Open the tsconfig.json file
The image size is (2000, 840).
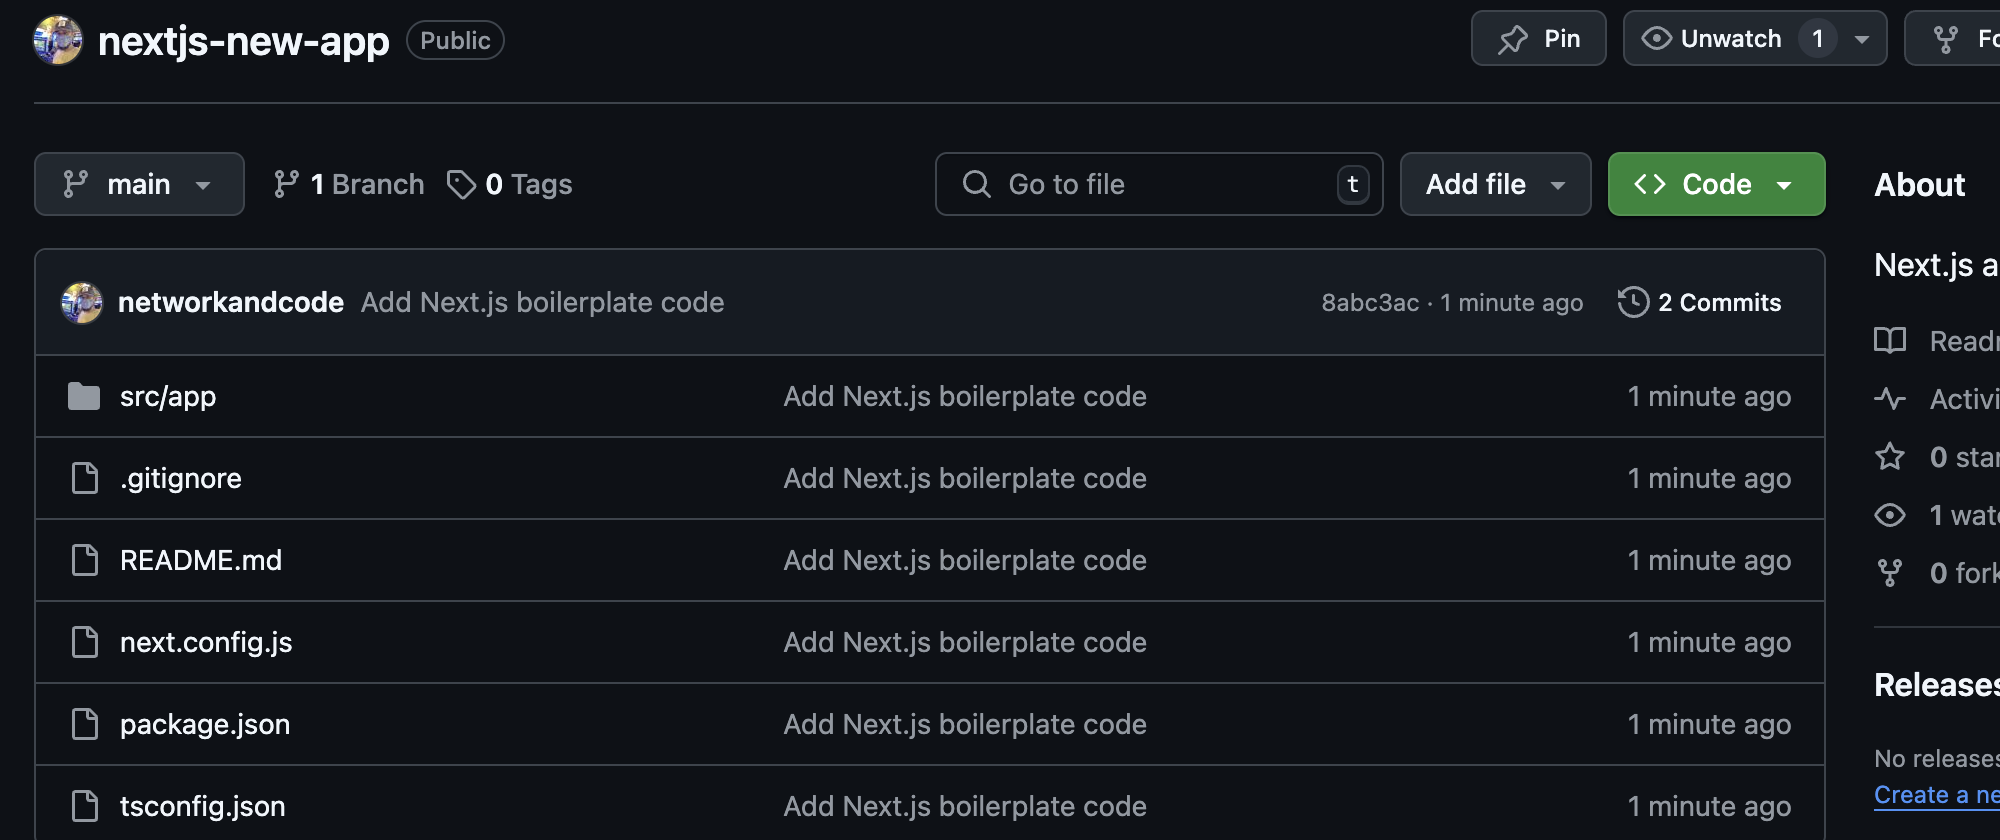203,806
